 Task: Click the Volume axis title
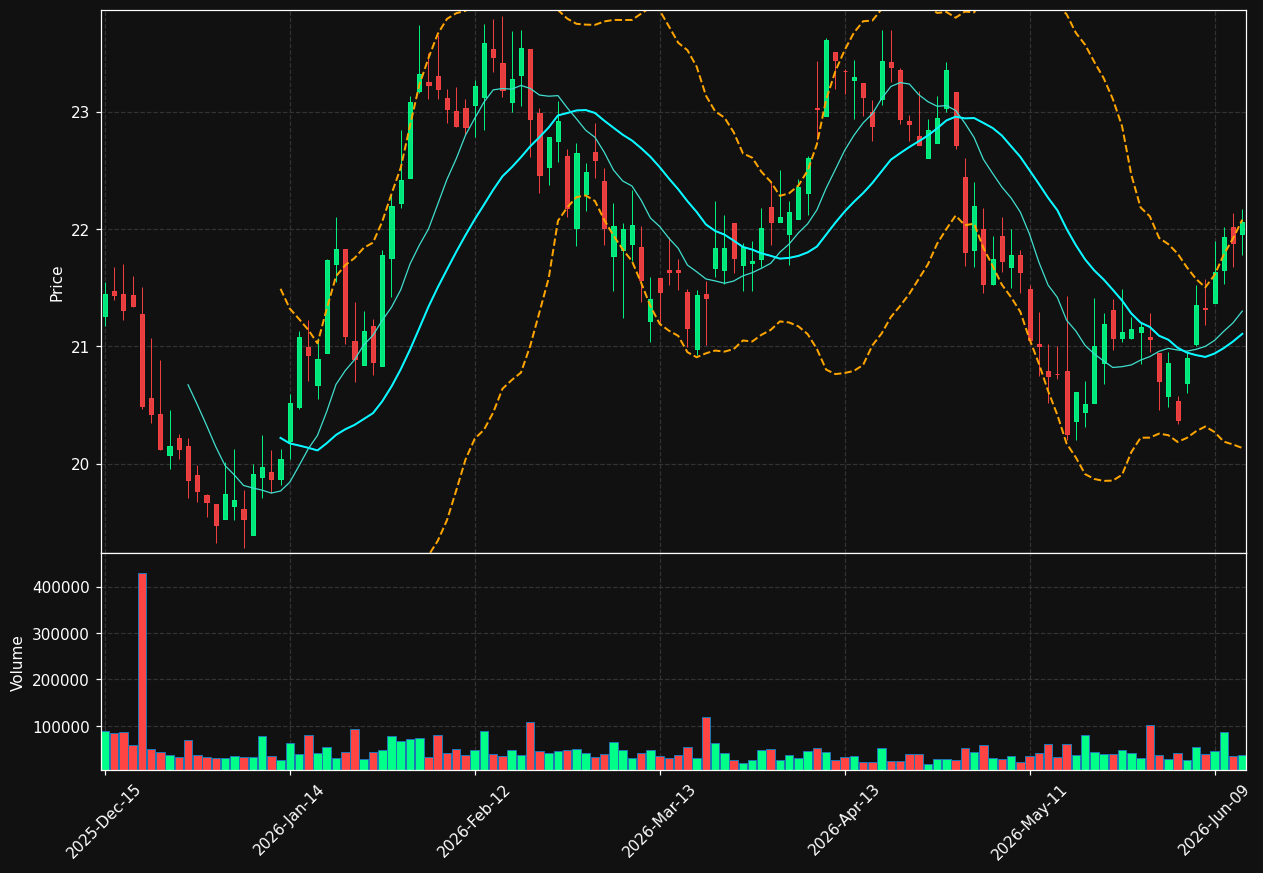tap(18, 663)
